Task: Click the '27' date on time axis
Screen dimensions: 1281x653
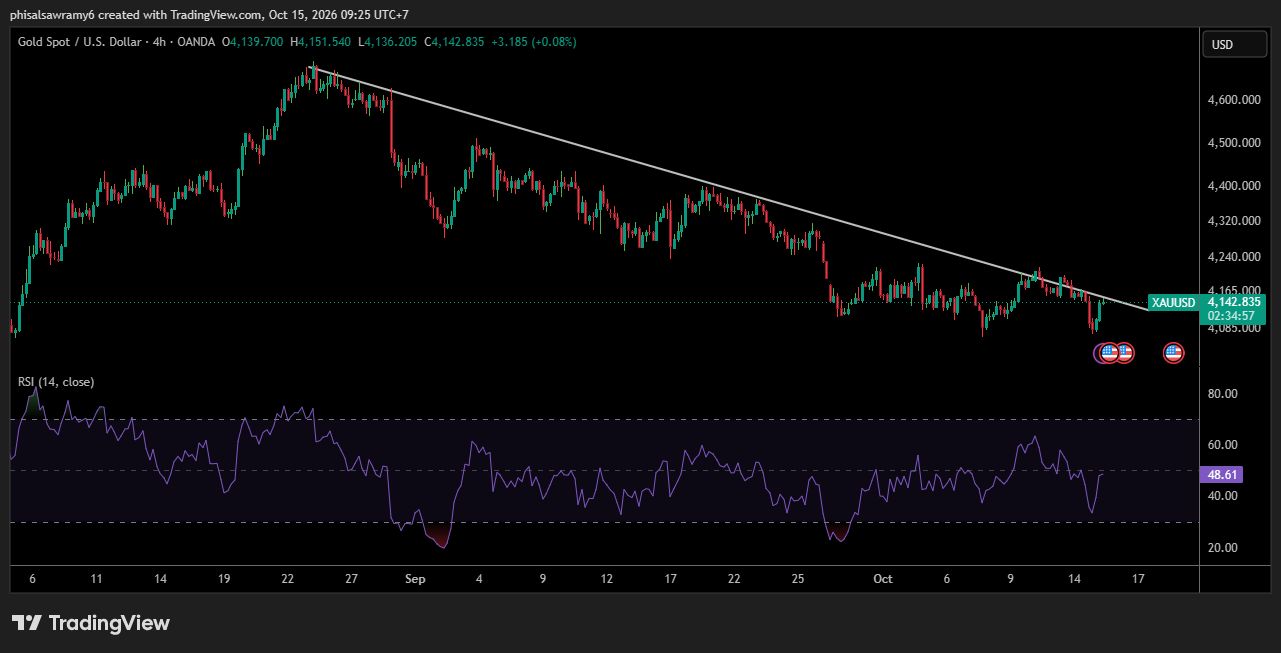Action: point(351,579)
